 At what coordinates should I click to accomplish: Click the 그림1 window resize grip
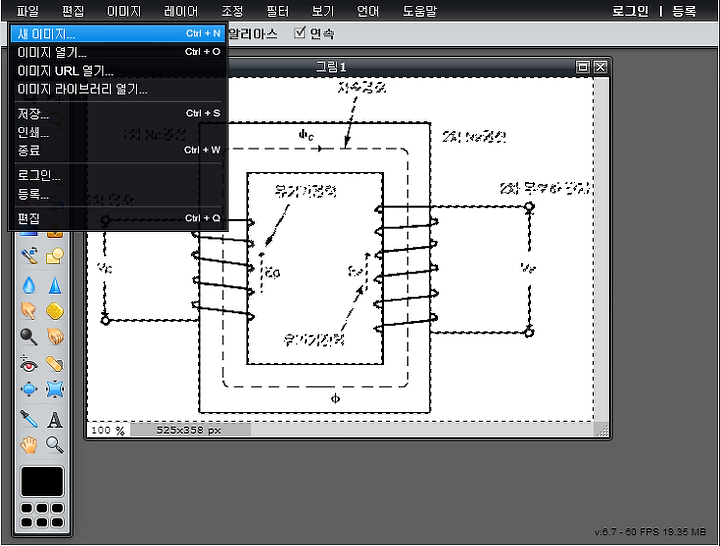pyautogui.click(x=602, y=430)
